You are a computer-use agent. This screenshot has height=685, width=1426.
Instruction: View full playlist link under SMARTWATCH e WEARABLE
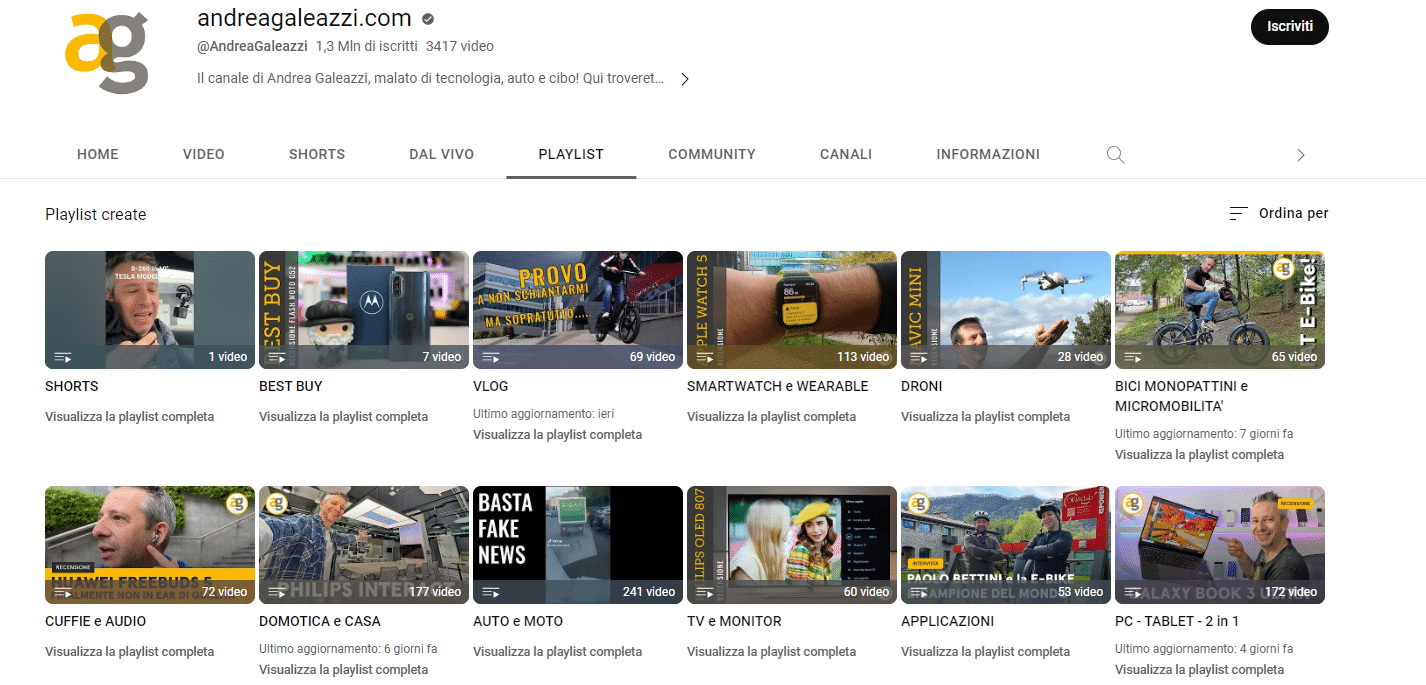tap(771, 417)
